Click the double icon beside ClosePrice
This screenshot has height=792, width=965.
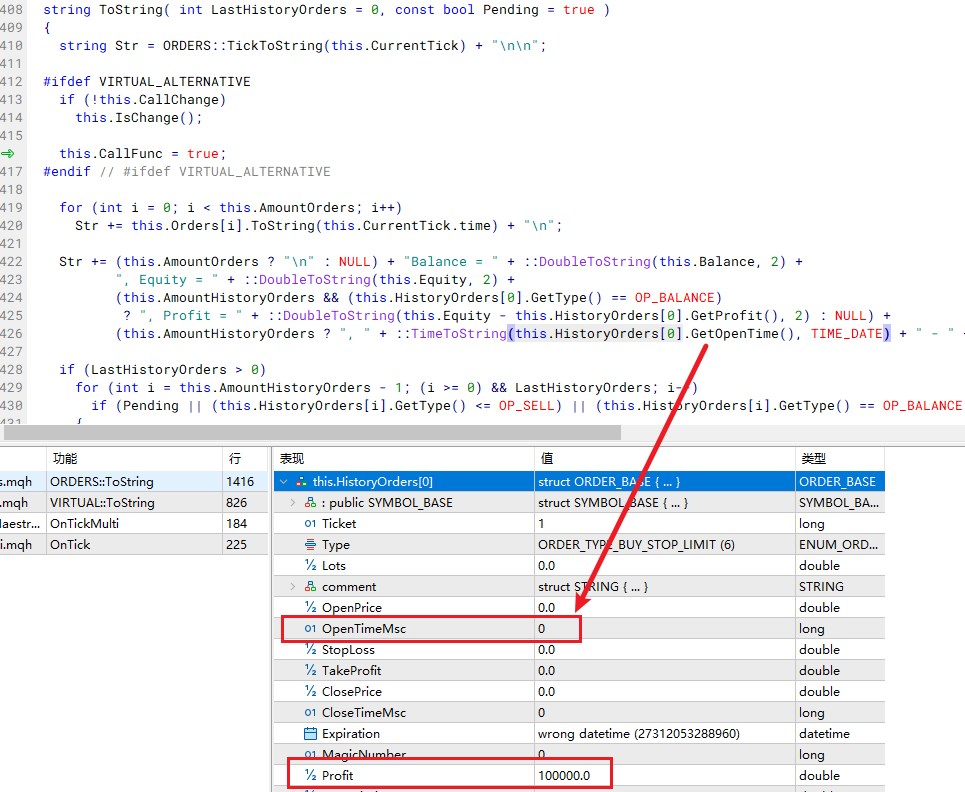click(x=310, y=691)
